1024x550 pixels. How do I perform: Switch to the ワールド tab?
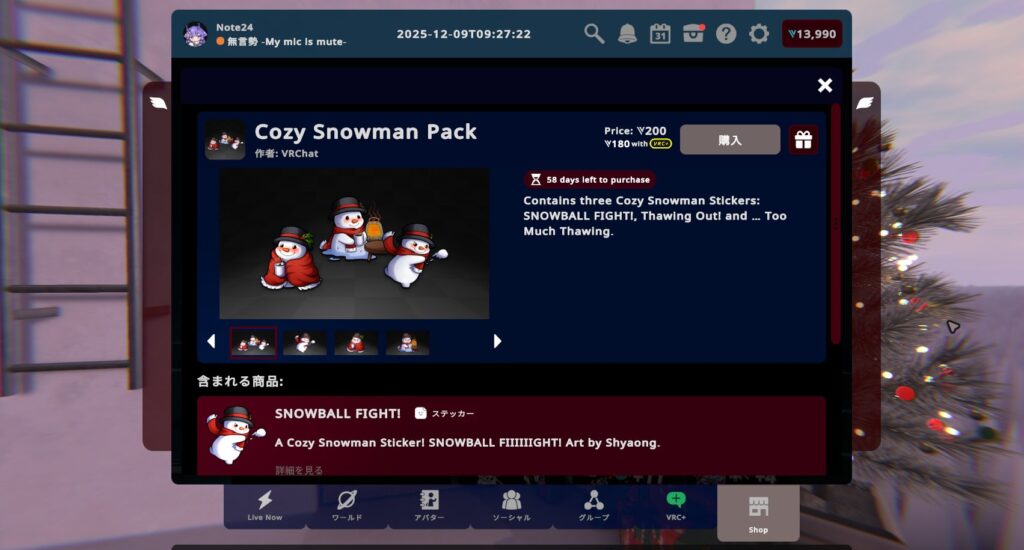pyautogui.click(x=346, y=505)
